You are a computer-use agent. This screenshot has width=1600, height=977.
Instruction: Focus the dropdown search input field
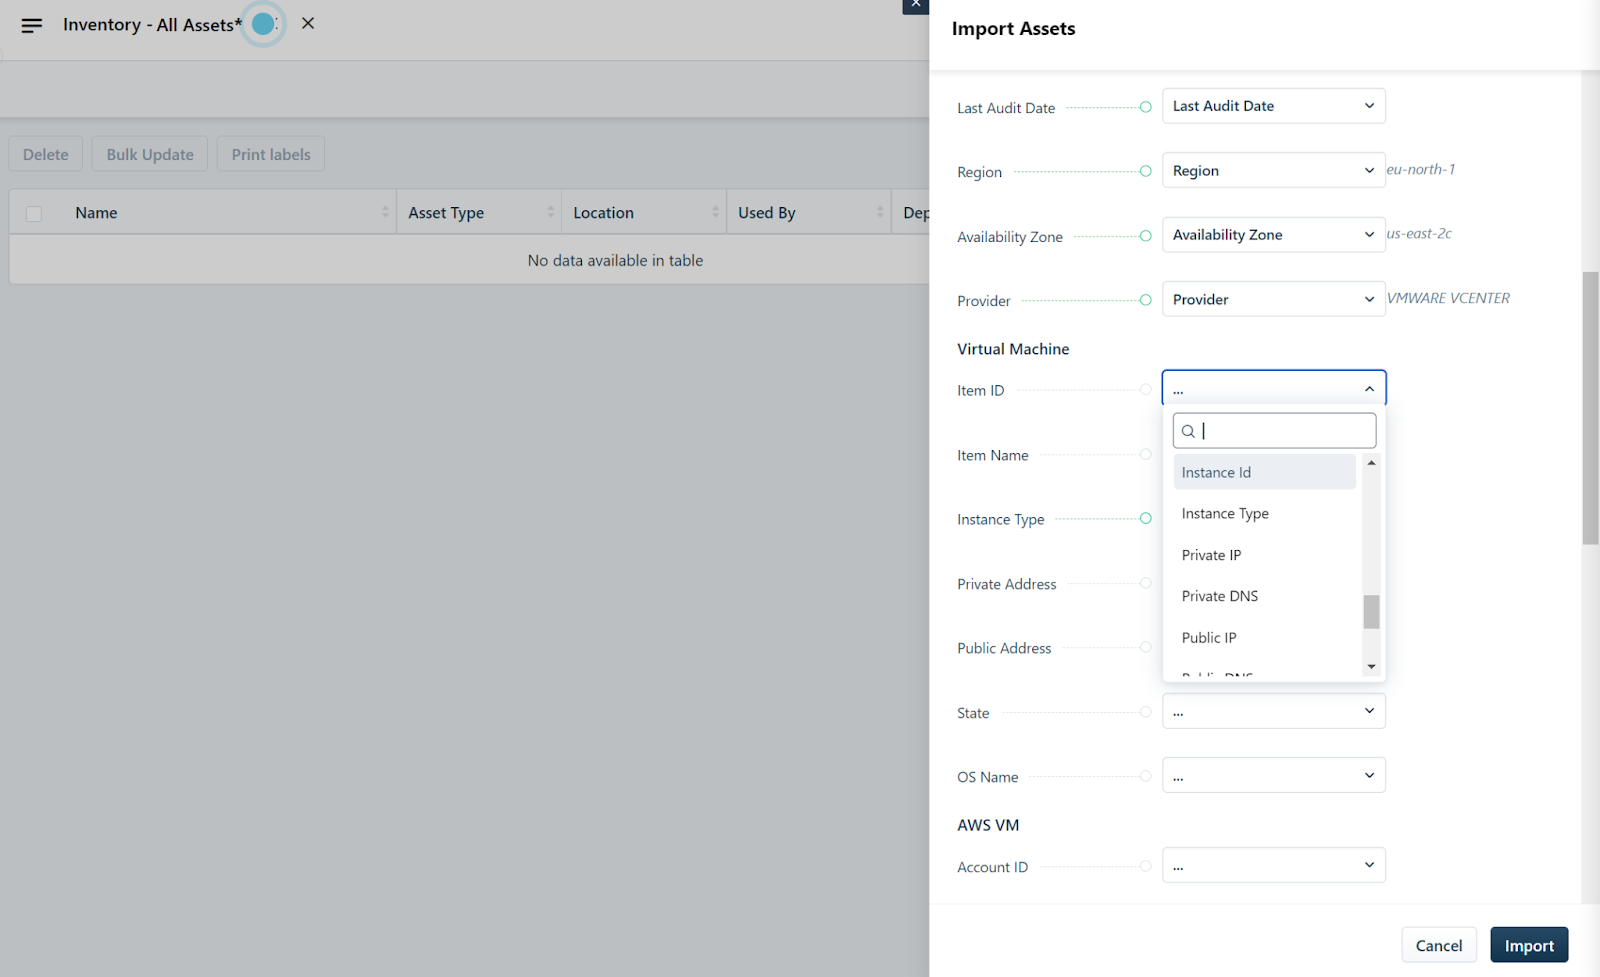coord(1274,431)
